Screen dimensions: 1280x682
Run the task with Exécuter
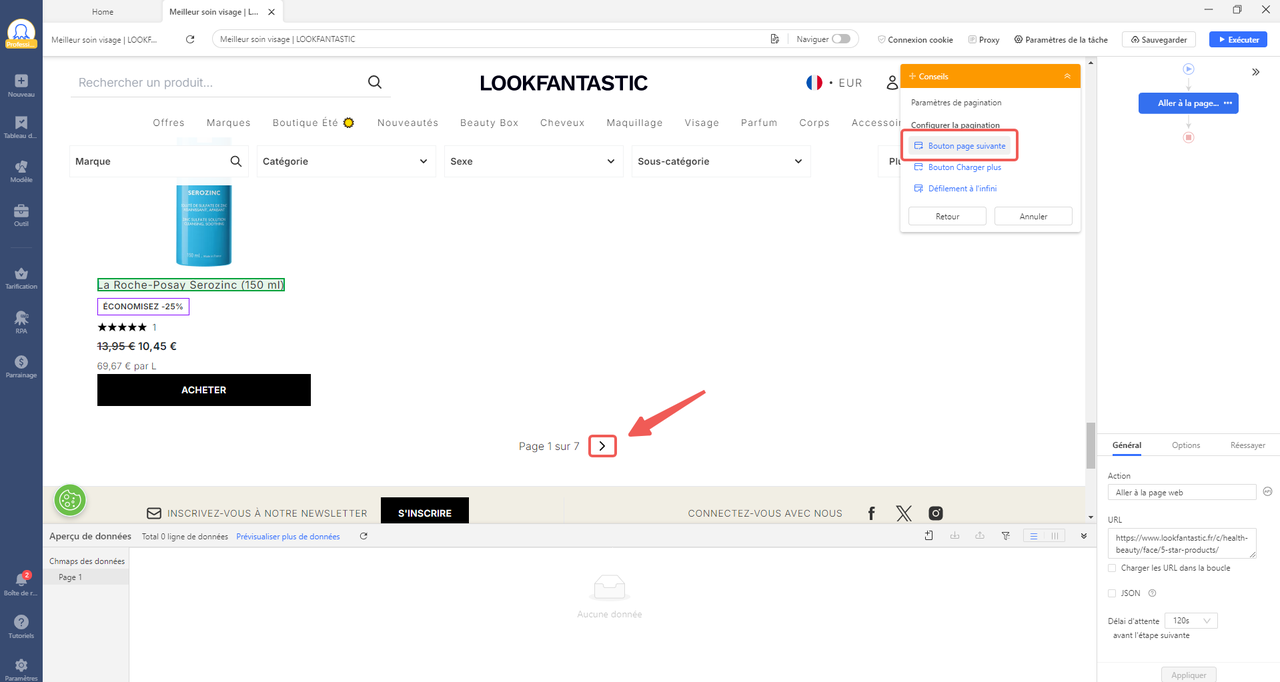(1238, 39)
